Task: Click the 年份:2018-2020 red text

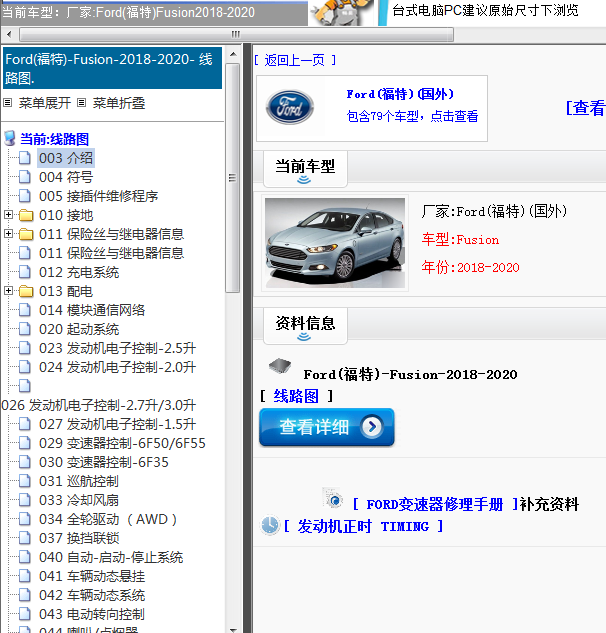Action: pyautogui.click(x=470, y=267)
